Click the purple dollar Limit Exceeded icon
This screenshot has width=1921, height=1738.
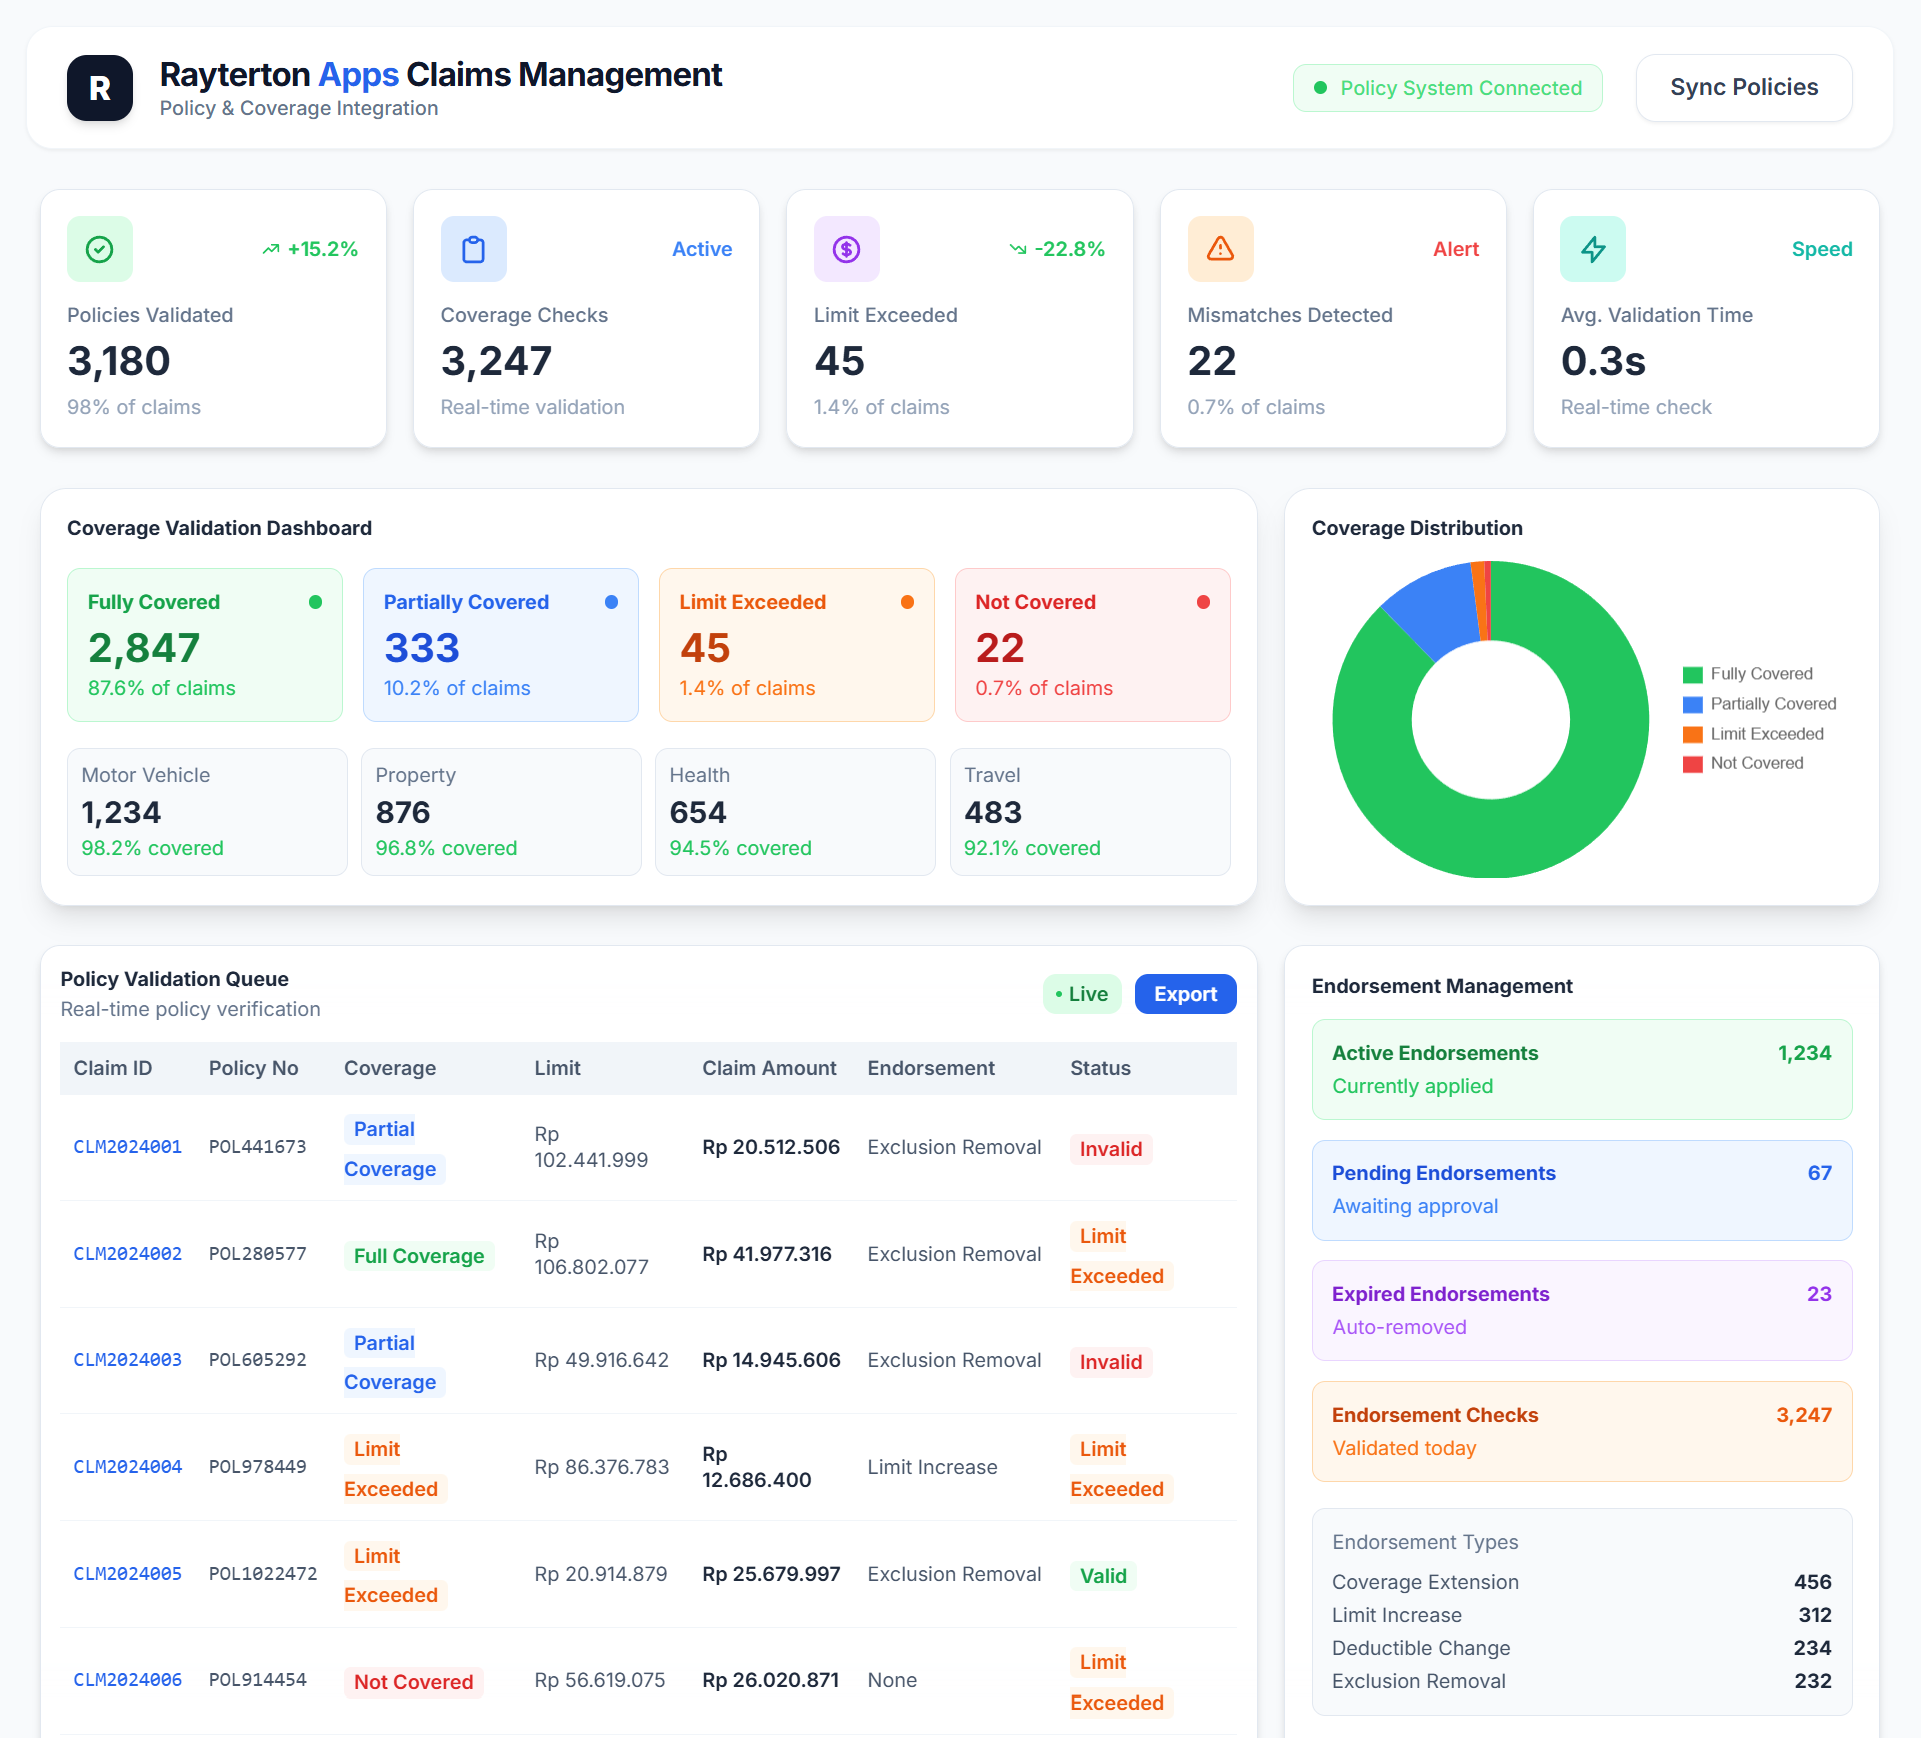(846, 249)
